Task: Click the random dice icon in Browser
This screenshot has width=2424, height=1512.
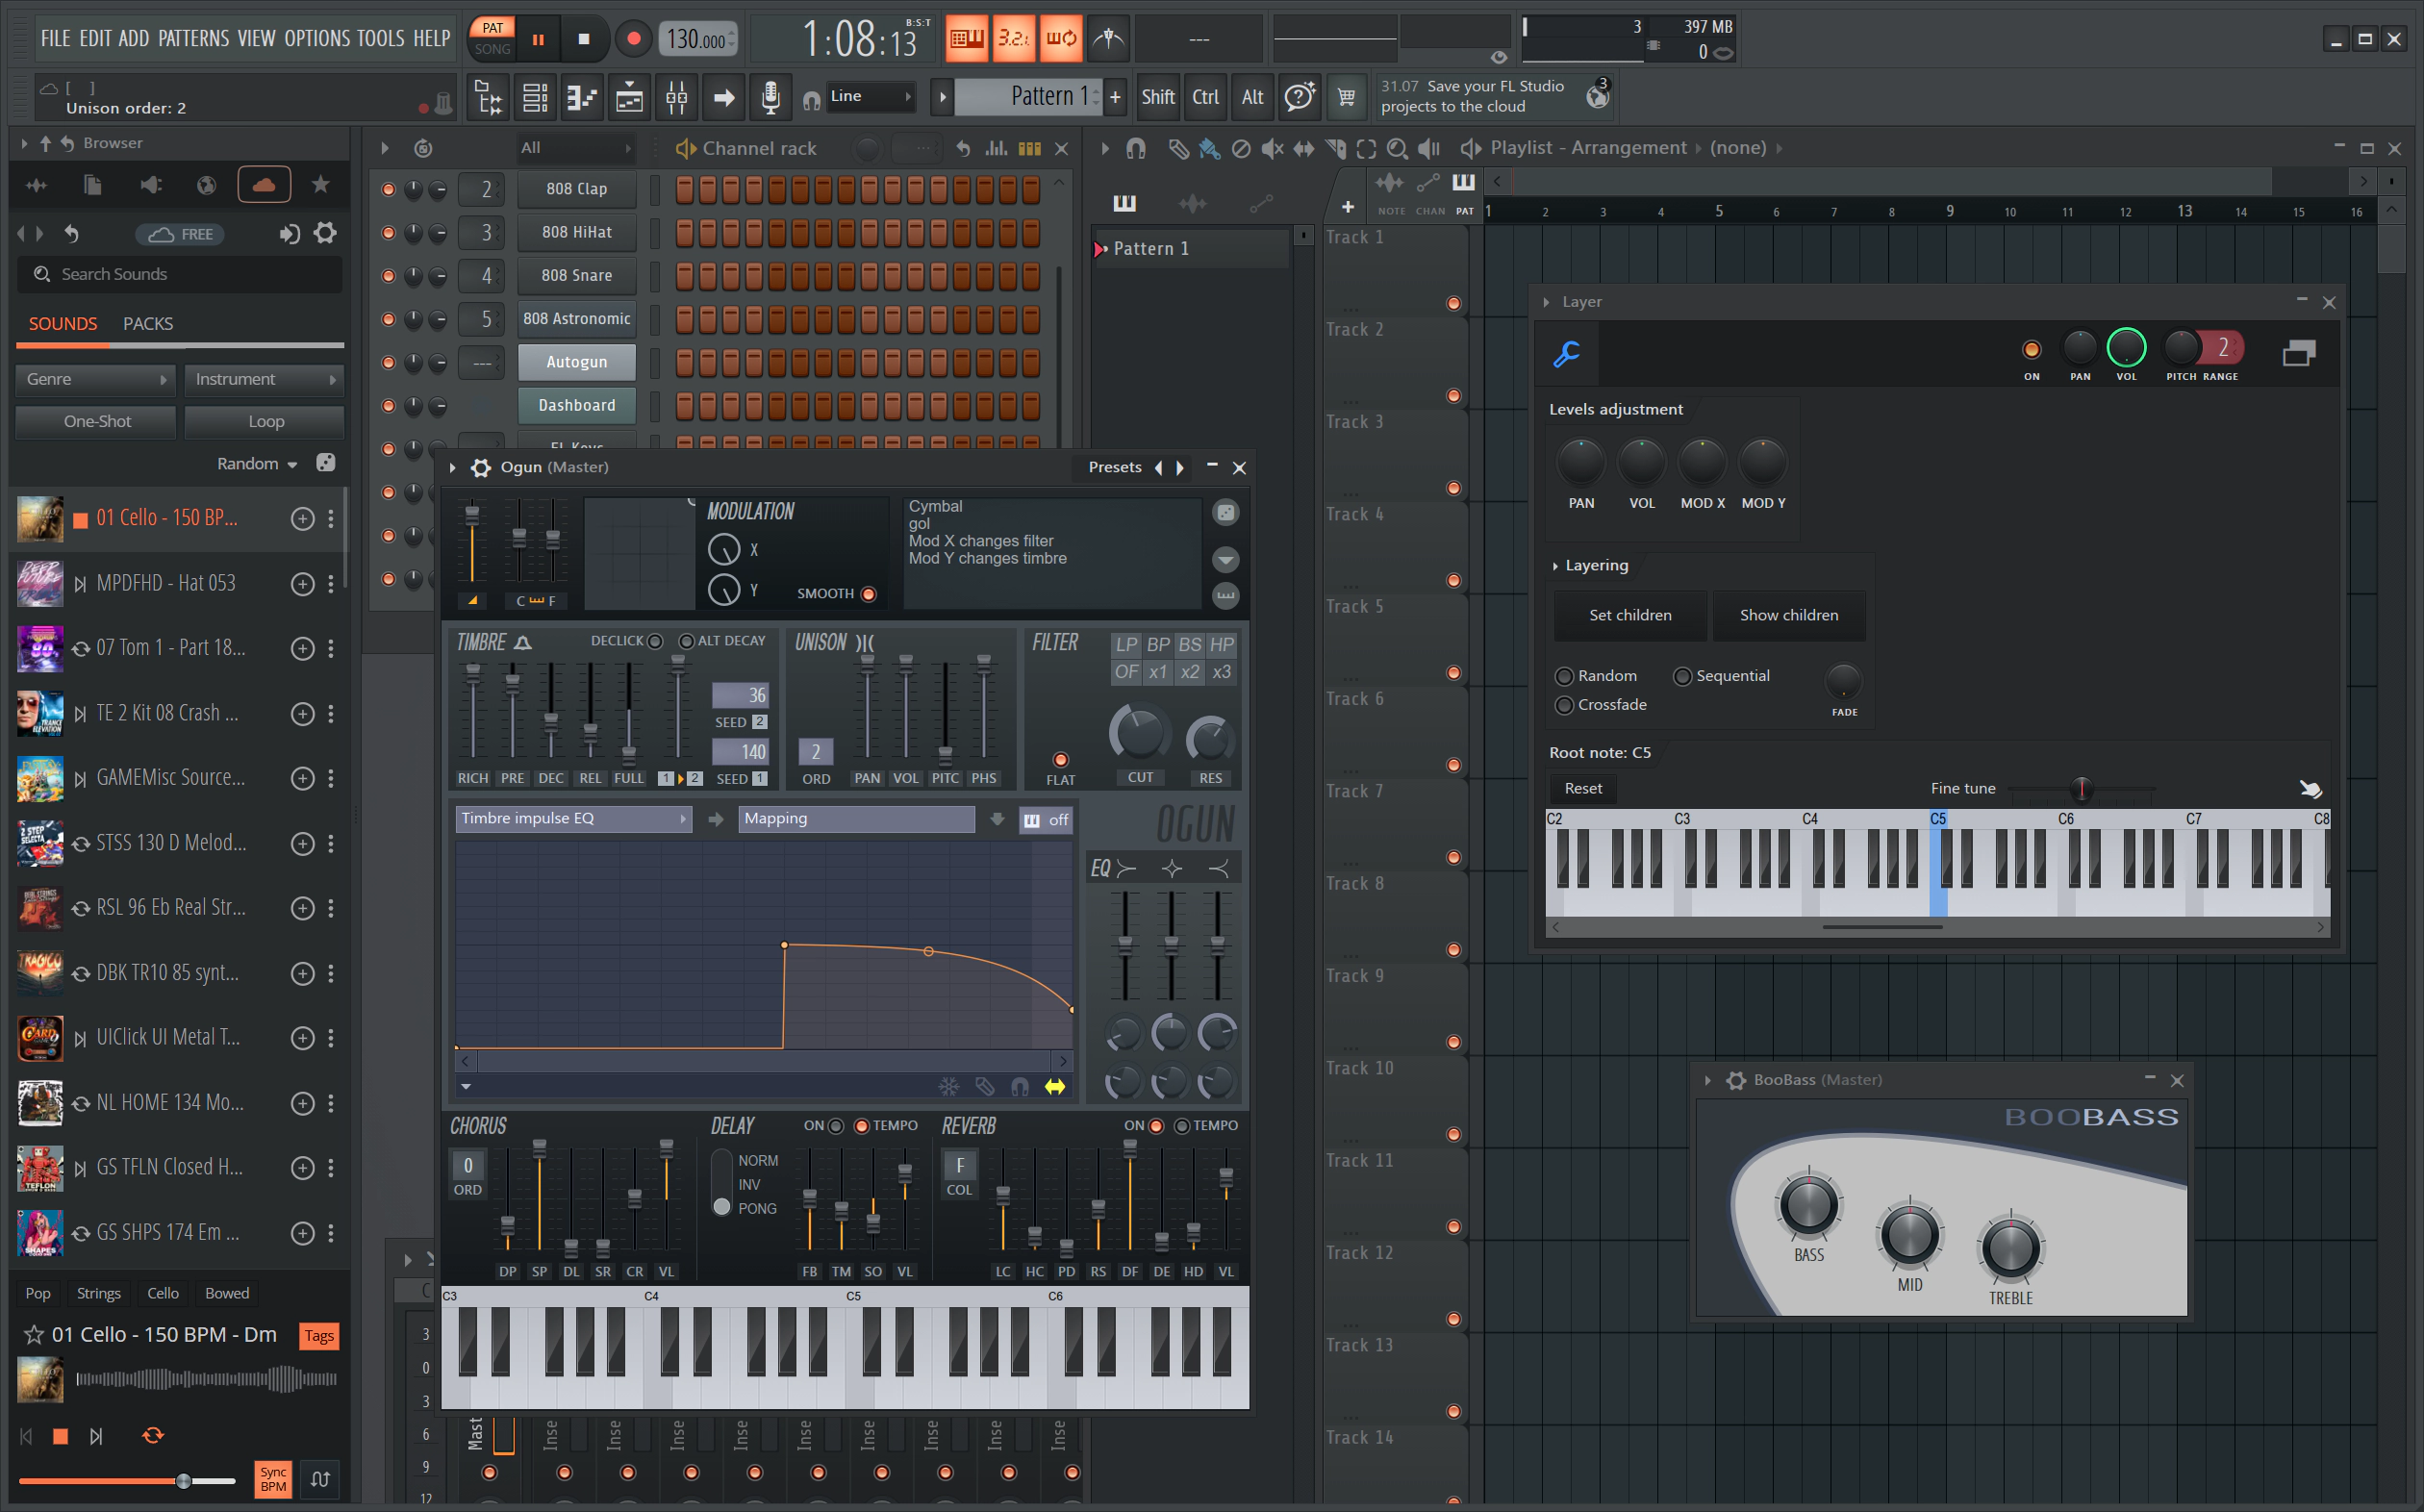Action: coord(326,463)
